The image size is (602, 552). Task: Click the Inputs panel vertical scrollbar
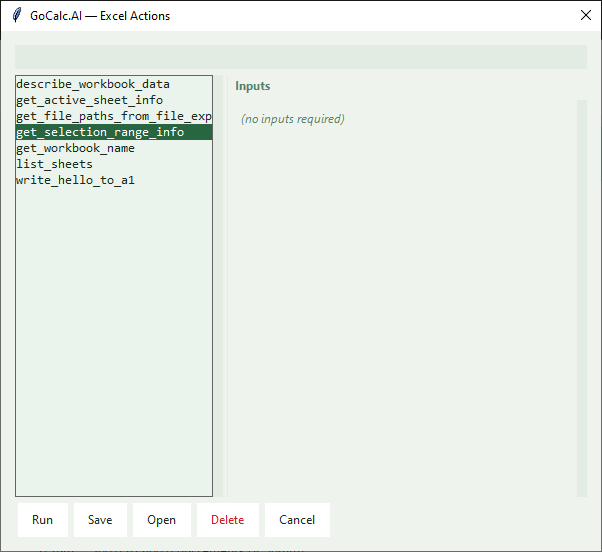pyautogui.click(x=582, y=298)
